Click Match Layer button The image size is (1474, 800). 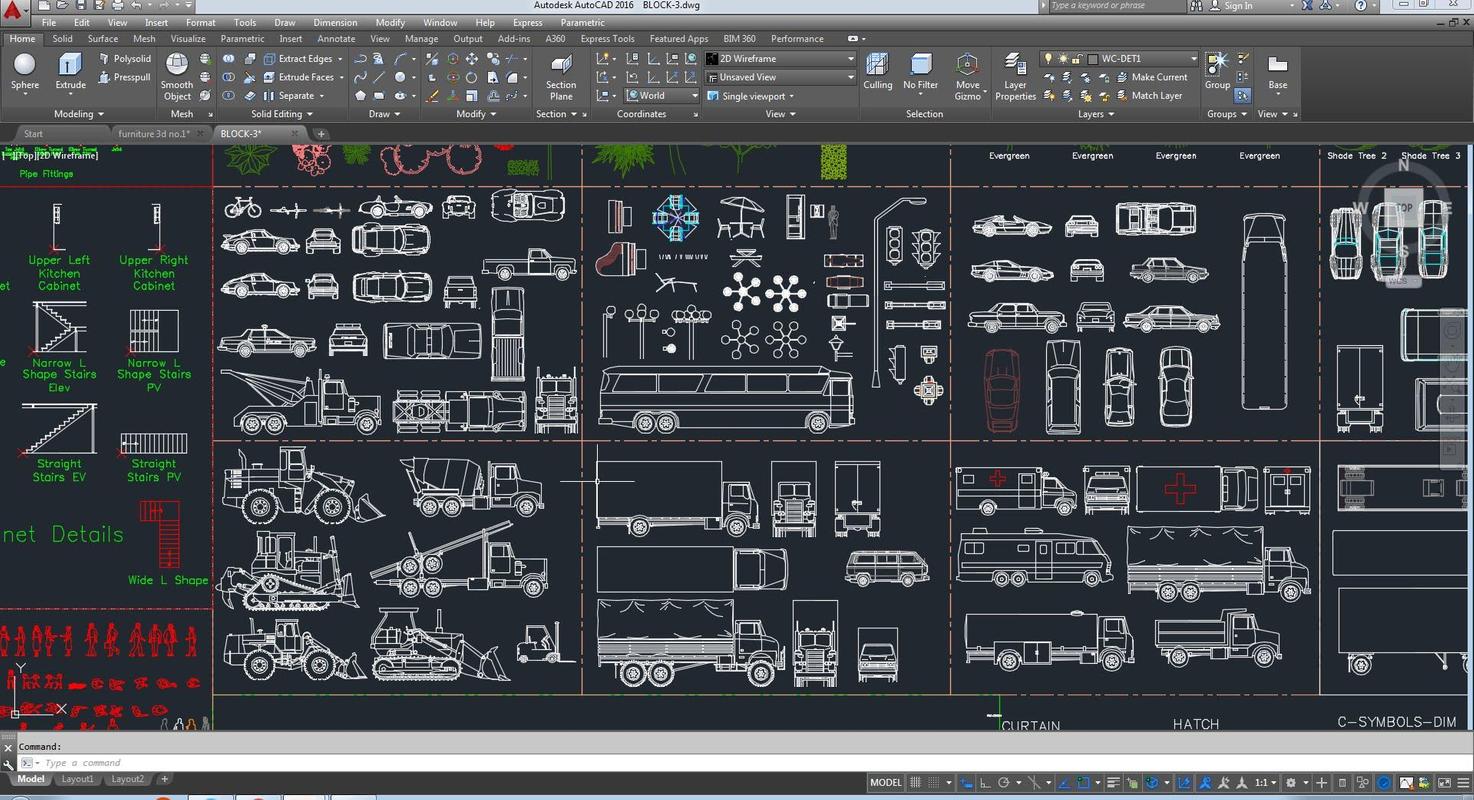(x=1147, y=96)
